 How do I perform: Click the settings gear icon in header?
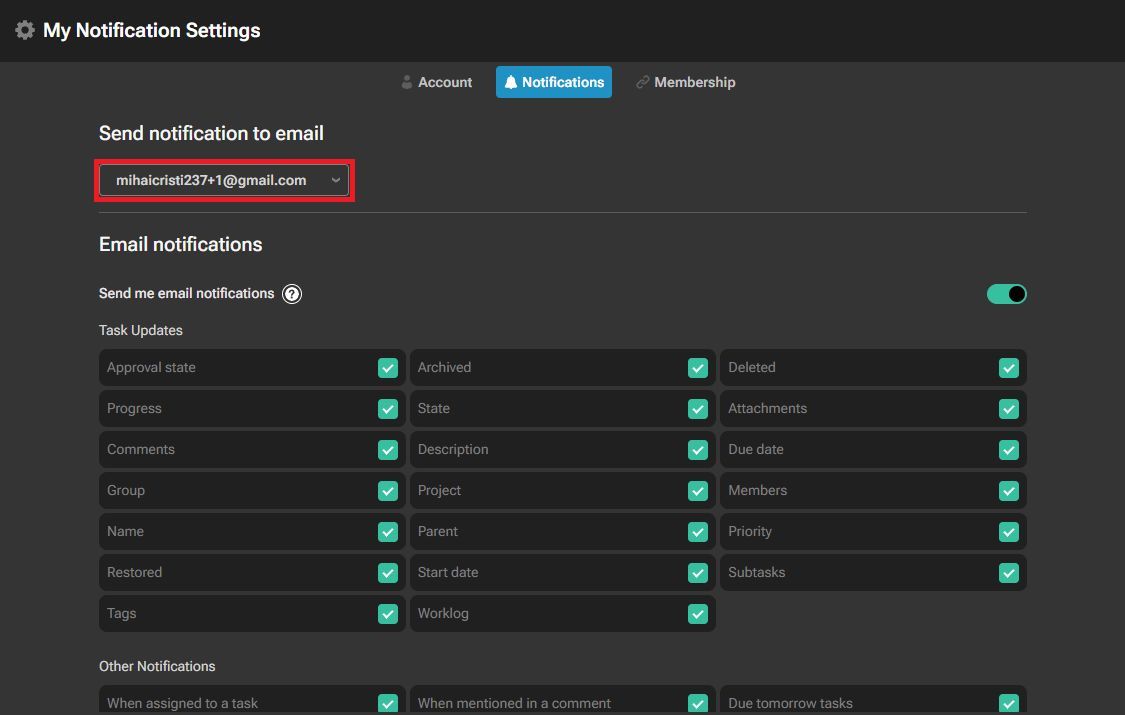coord(25,30)
